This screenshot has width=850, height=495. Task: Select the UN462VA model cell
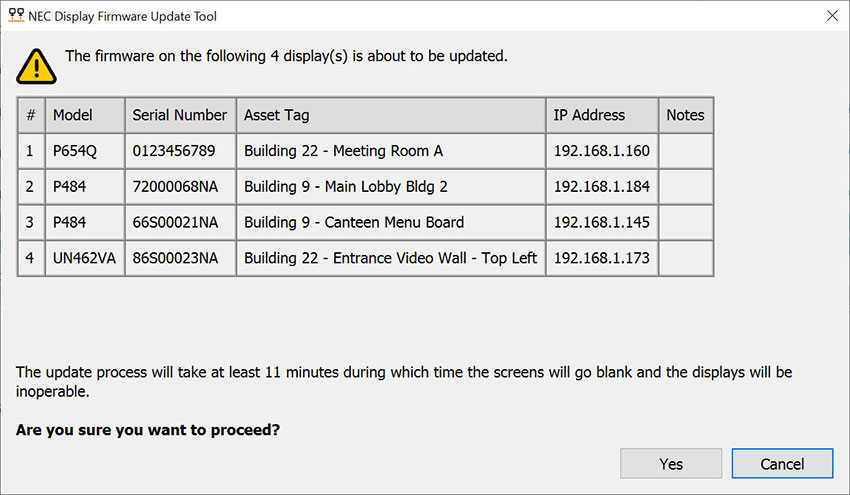(85, 258)
